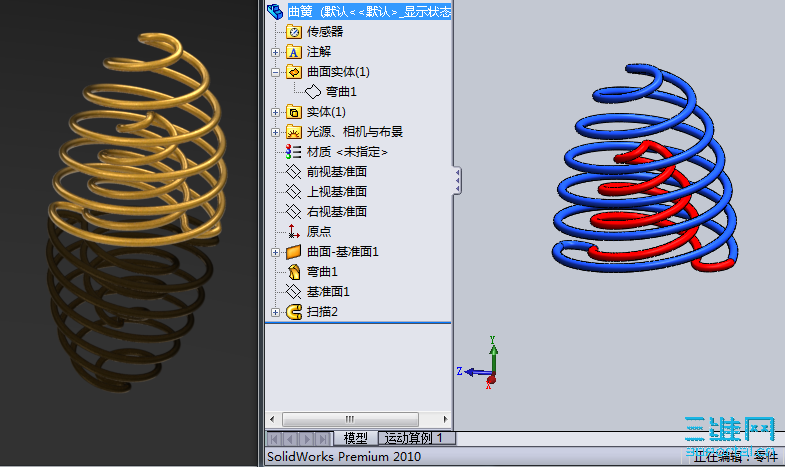Select the 注解 annotations folder icon
Screen dimensions: 785x467
click(294, 52)
